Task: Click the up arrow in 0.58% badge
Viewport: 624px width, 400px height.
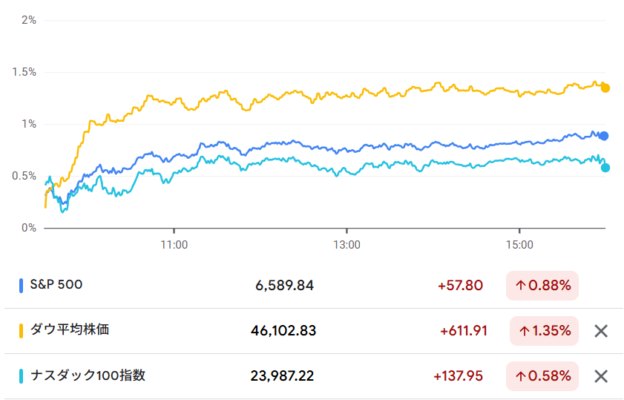Action: click(x=521, y=376)
